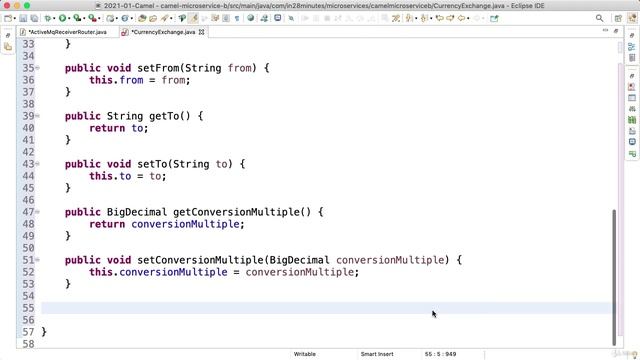Click the Save toolbar icon
Viewport: 640px width, 360px height.
pyautogui.click(x=23, y=18)
